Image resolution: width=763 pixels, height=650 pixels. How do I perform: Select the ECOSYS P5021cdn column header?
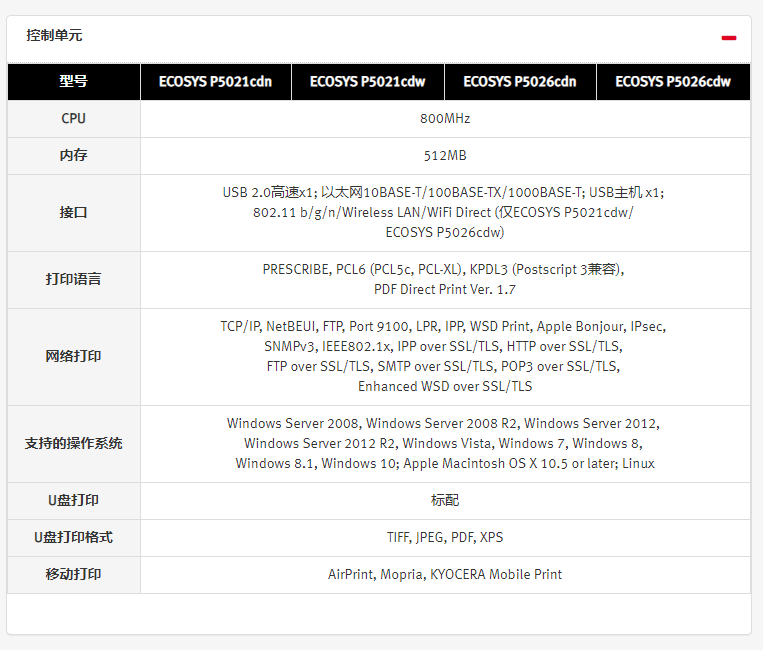point(215,82)
